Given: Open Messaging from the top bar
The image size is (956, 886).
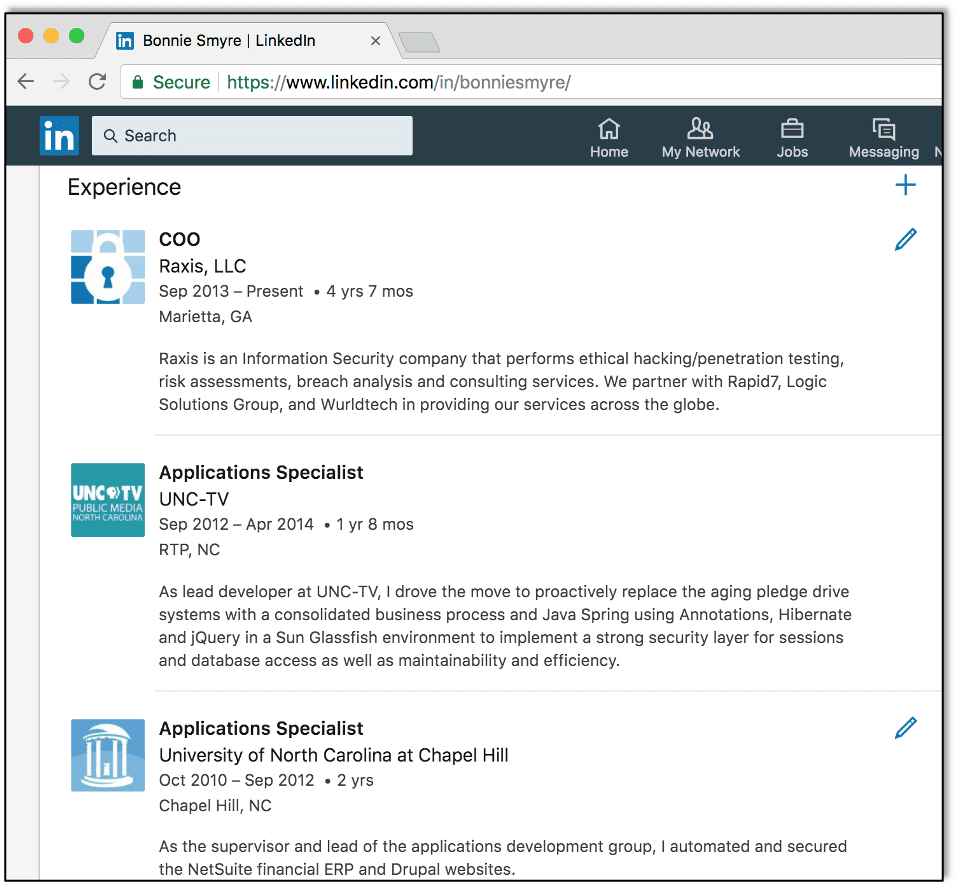Looking at the screenshot, I should [883, 136].
